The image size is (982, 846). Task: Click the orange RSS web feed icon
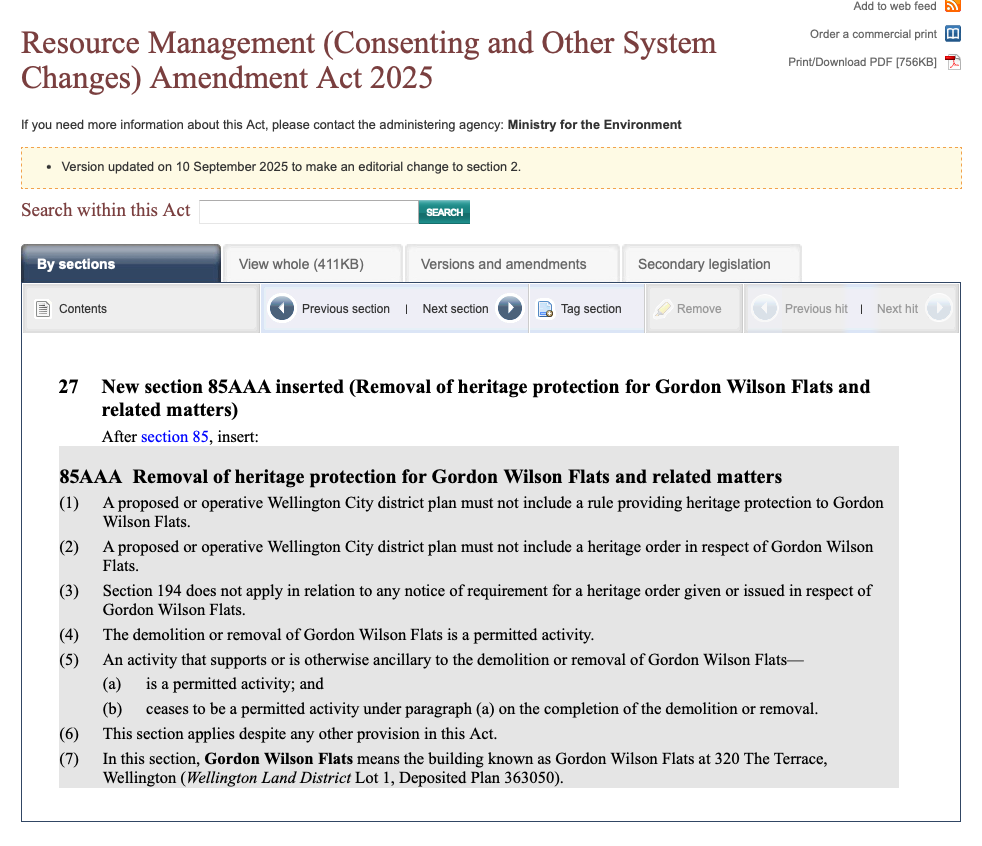[953, 6]
